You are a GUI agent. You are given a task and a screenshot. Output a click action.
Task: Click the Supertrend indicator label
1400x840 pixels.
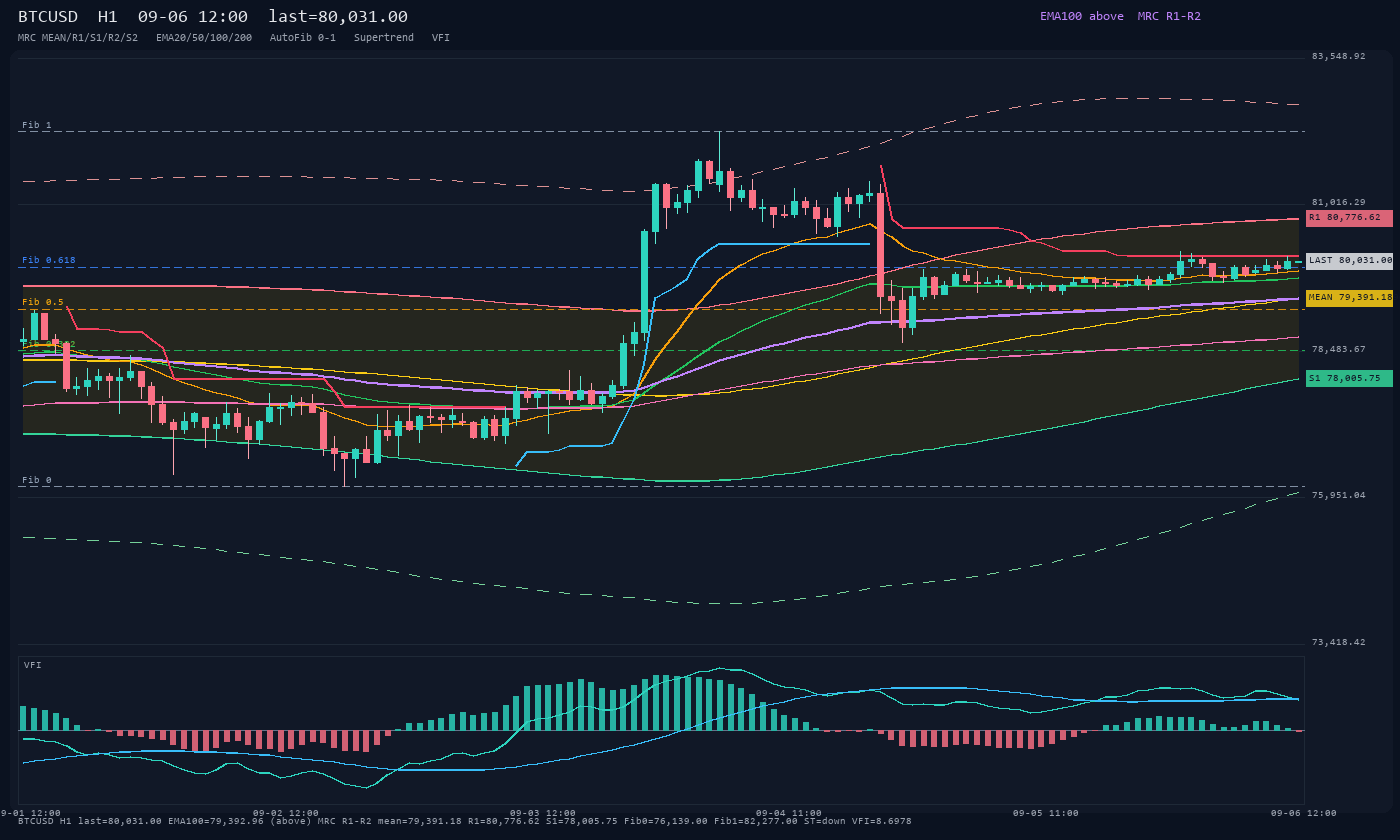(x=384, y=37)
